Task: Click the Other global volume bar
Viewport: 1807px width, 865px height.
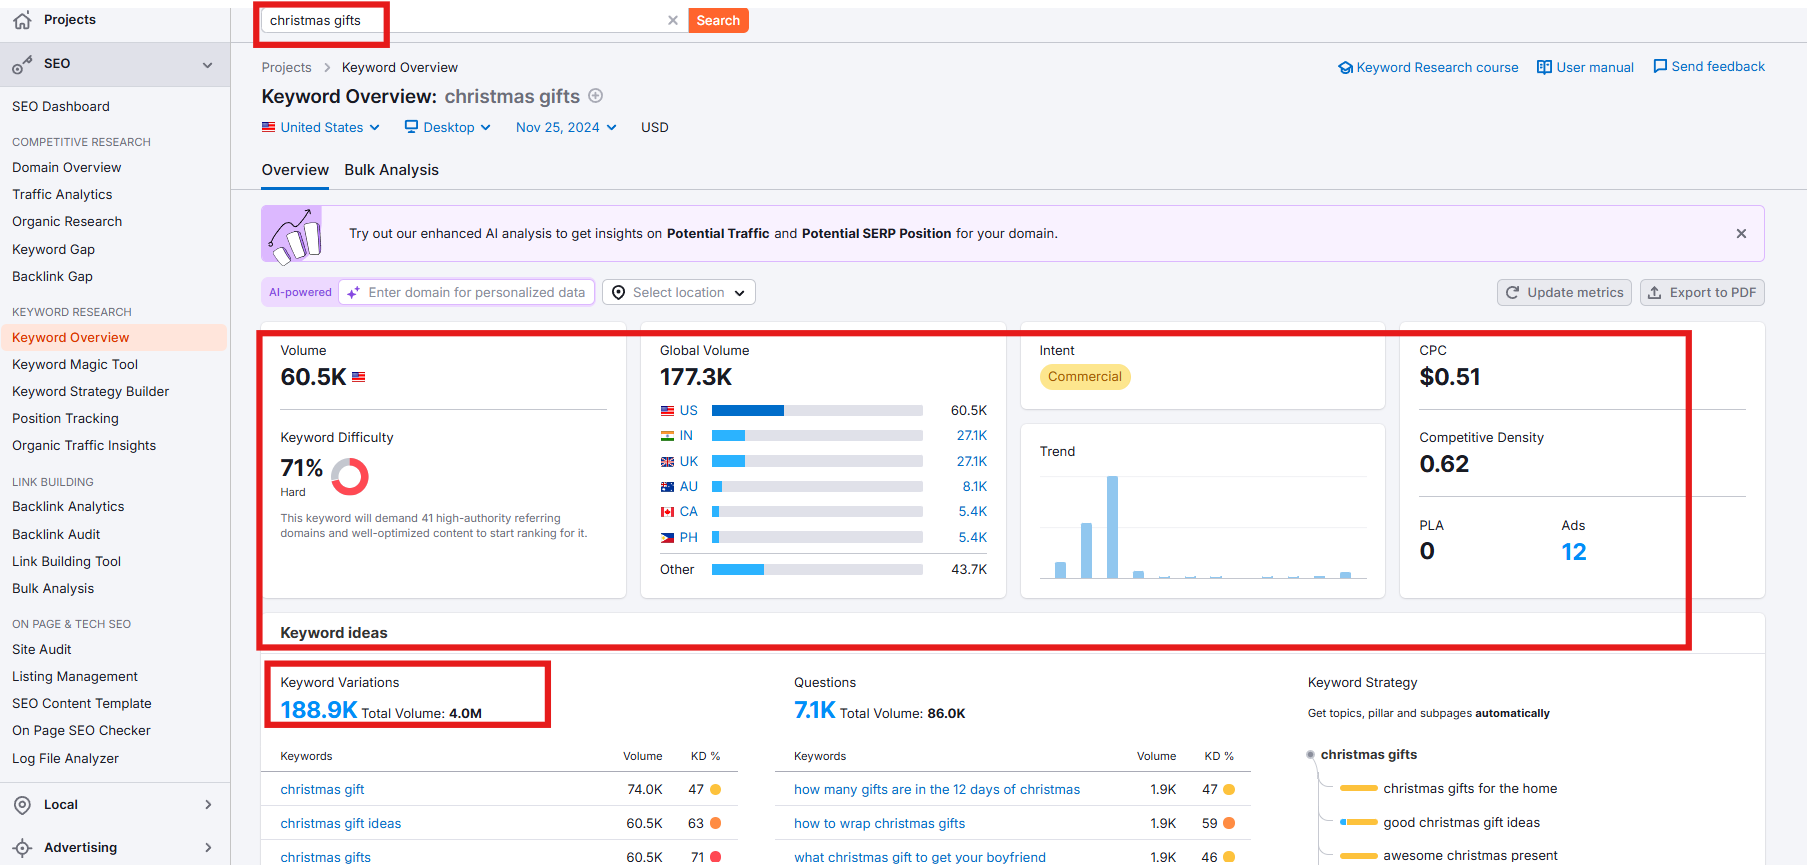Action: point(817,570)
